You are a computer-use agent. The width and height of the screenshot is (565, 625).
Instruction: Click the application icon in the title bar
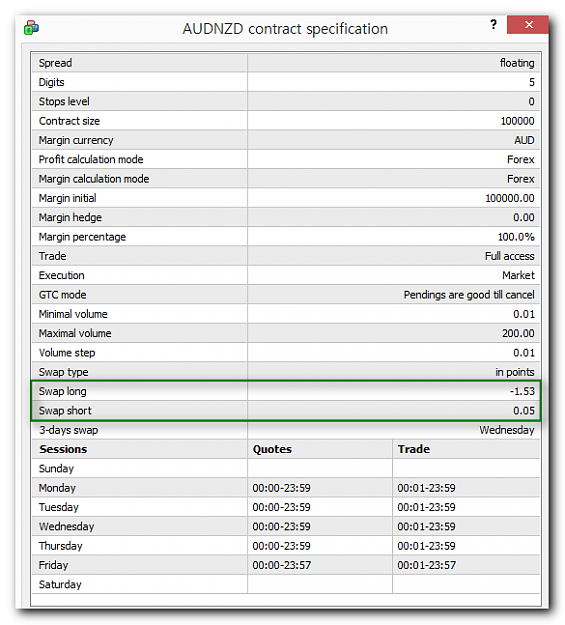[31, 28]
